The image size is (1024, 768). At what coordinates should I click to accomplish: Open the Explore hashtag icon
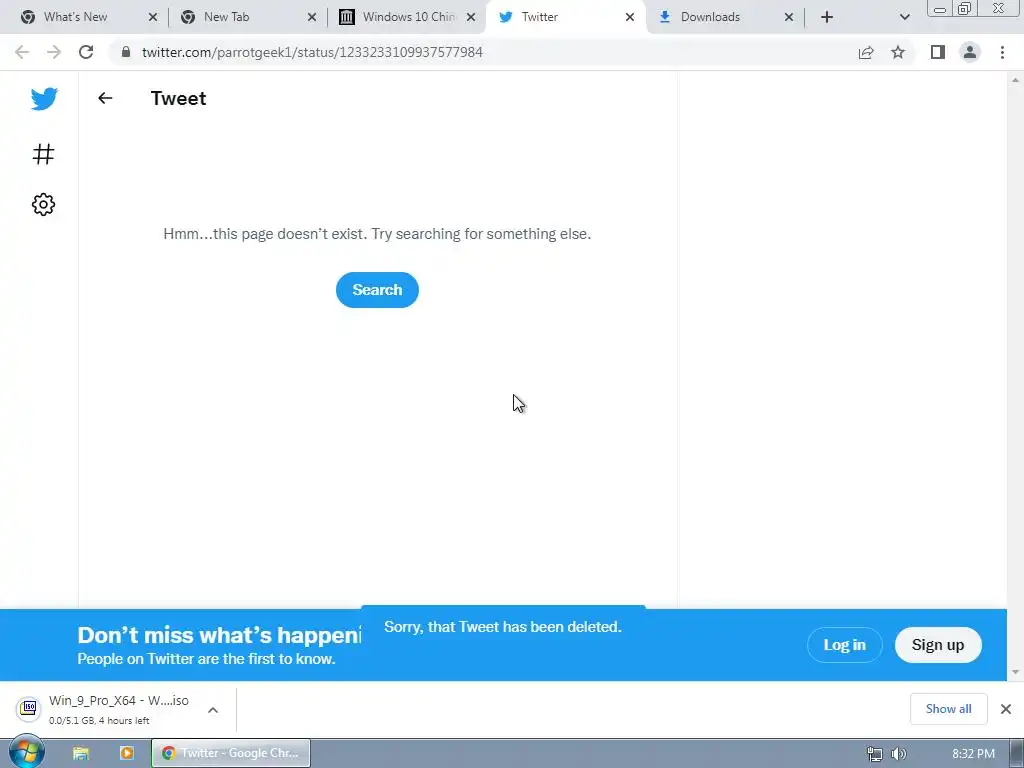44,154
